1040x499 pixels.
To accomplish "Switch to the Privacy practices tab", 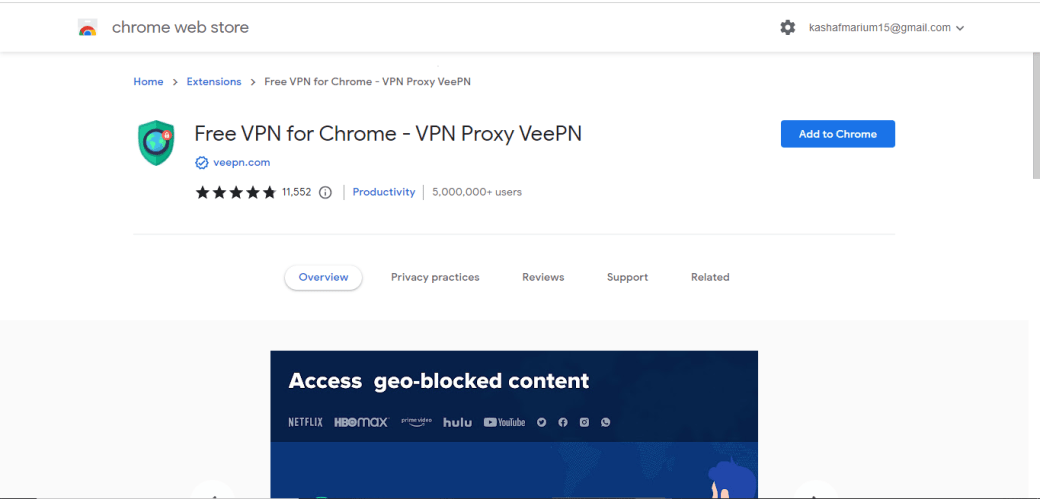I will (435, 277).
